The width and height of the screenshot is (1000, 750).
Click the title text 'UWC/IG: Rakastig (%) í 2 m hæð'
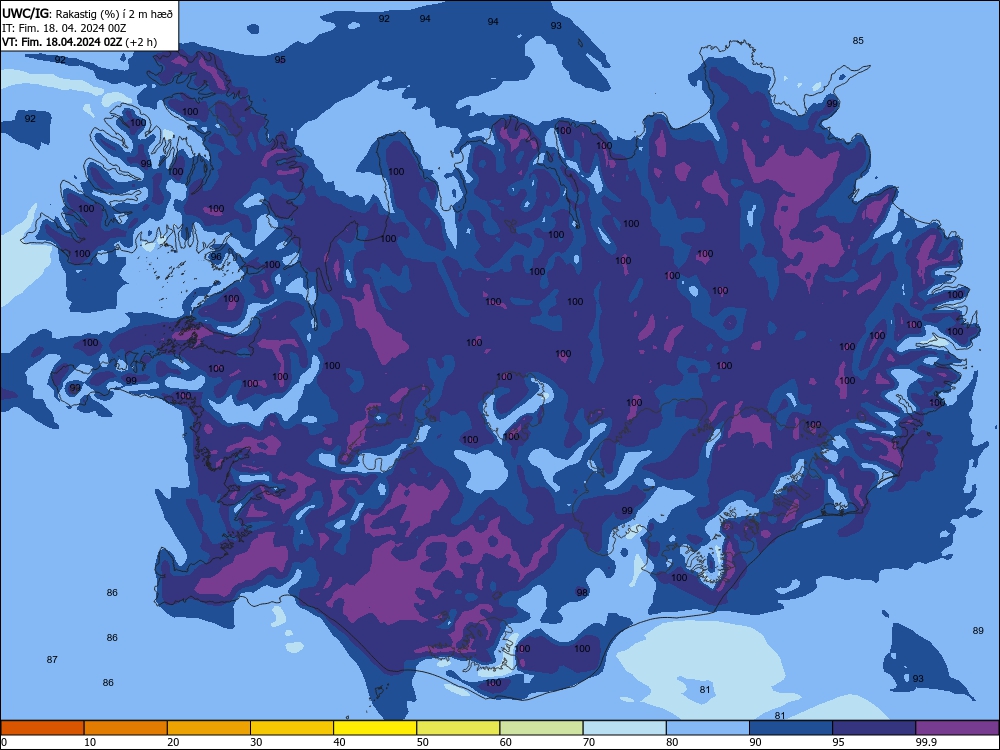87,13
